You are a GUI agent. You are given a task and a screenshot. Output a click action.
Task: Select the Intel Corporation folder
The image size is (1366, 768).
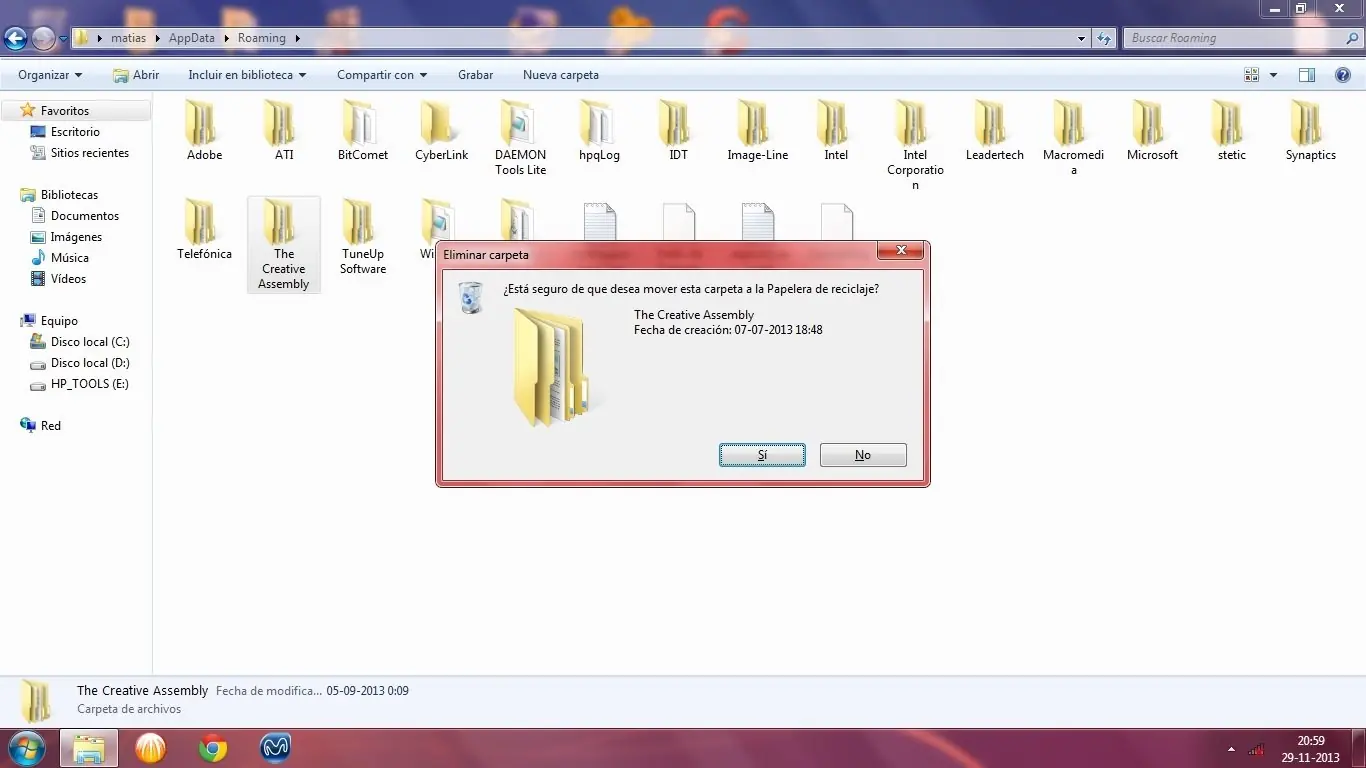point(915,145)
